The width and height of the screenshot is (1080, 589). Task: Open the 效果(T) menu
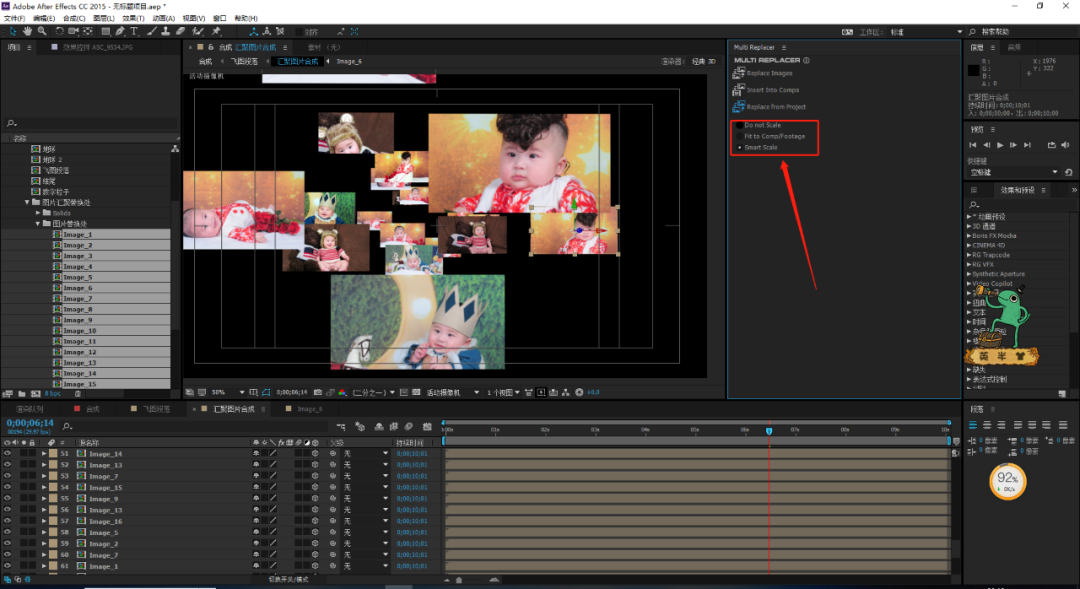click(133, 18)
